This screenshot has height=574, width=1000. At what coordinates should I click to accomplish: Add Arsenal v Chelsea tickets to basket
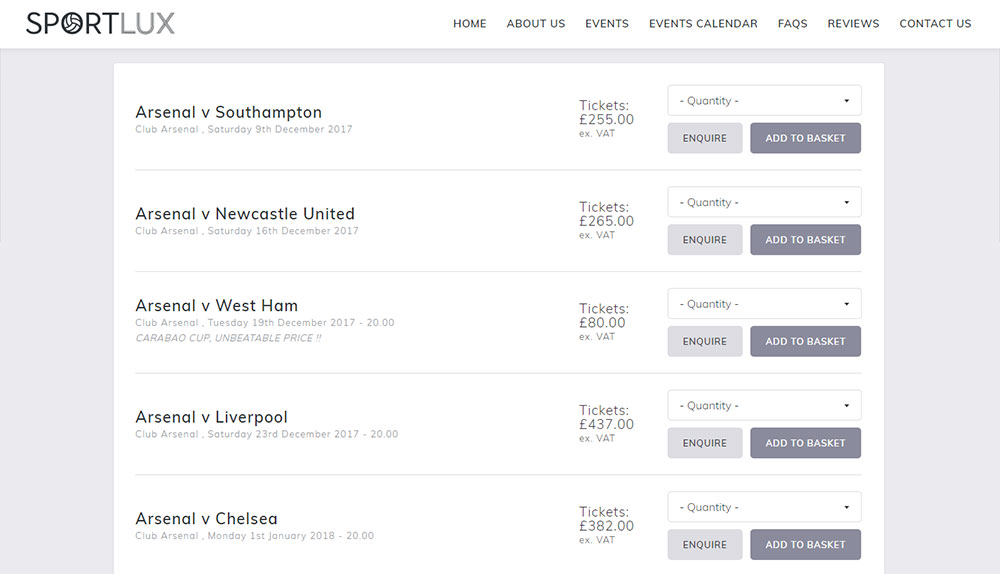coord(805,545)
